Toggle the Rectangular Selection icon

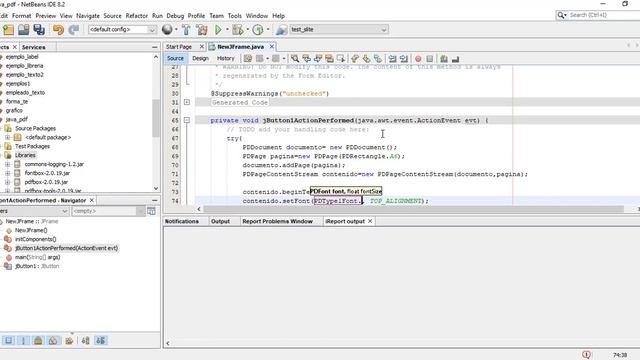point(340,59)
